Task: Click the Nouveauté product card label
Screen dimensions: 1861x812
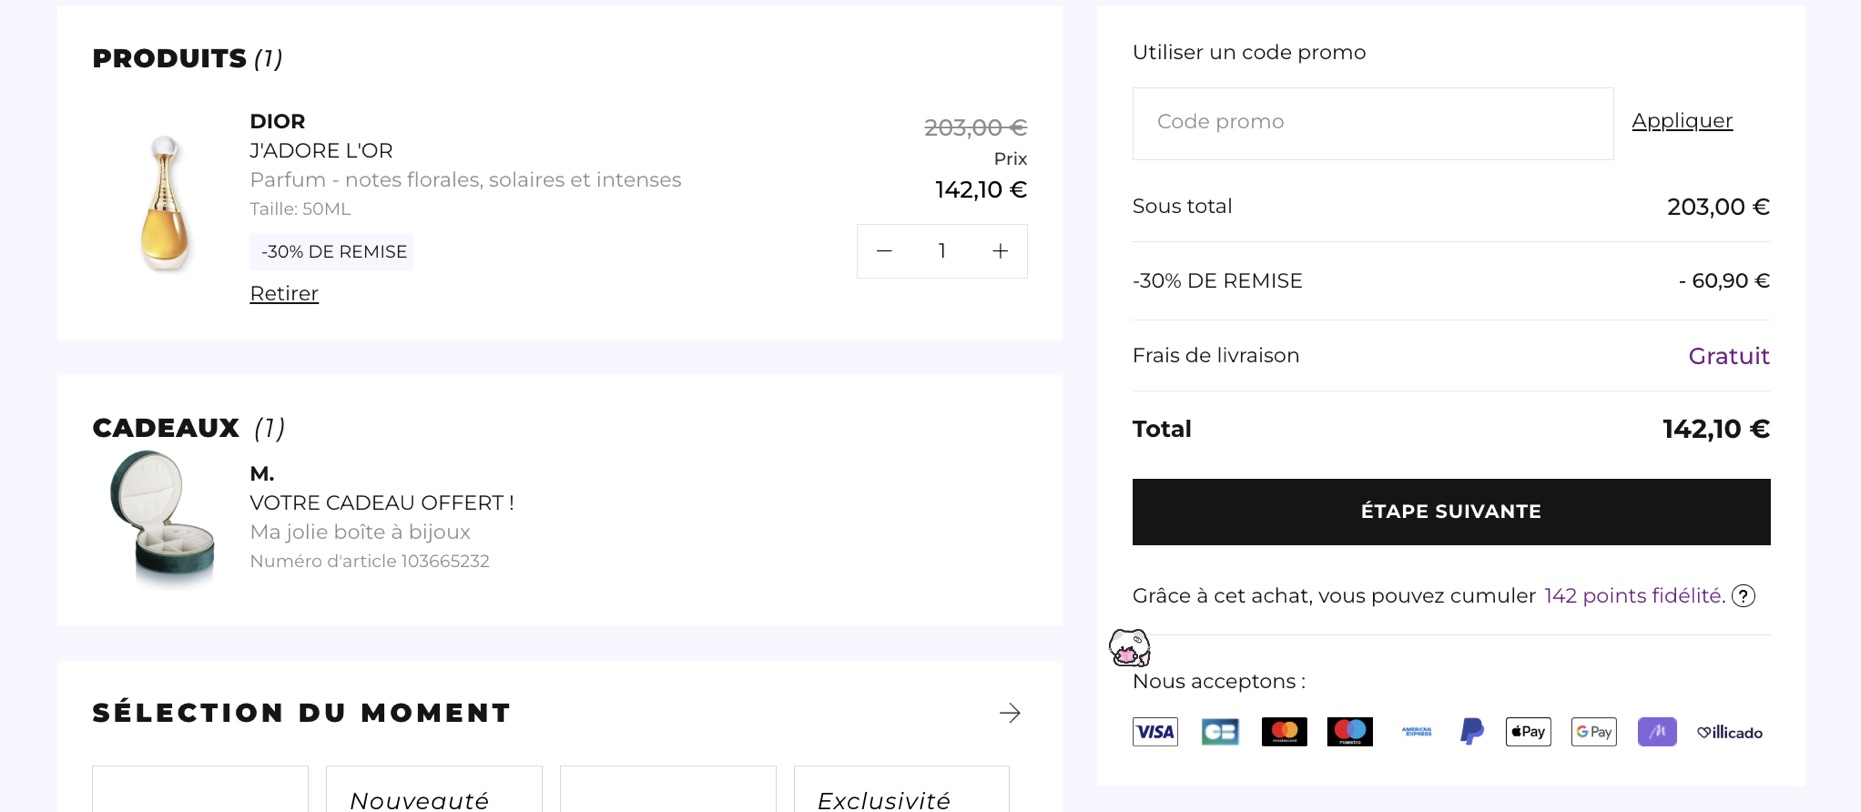Action: tap(419, 800)
